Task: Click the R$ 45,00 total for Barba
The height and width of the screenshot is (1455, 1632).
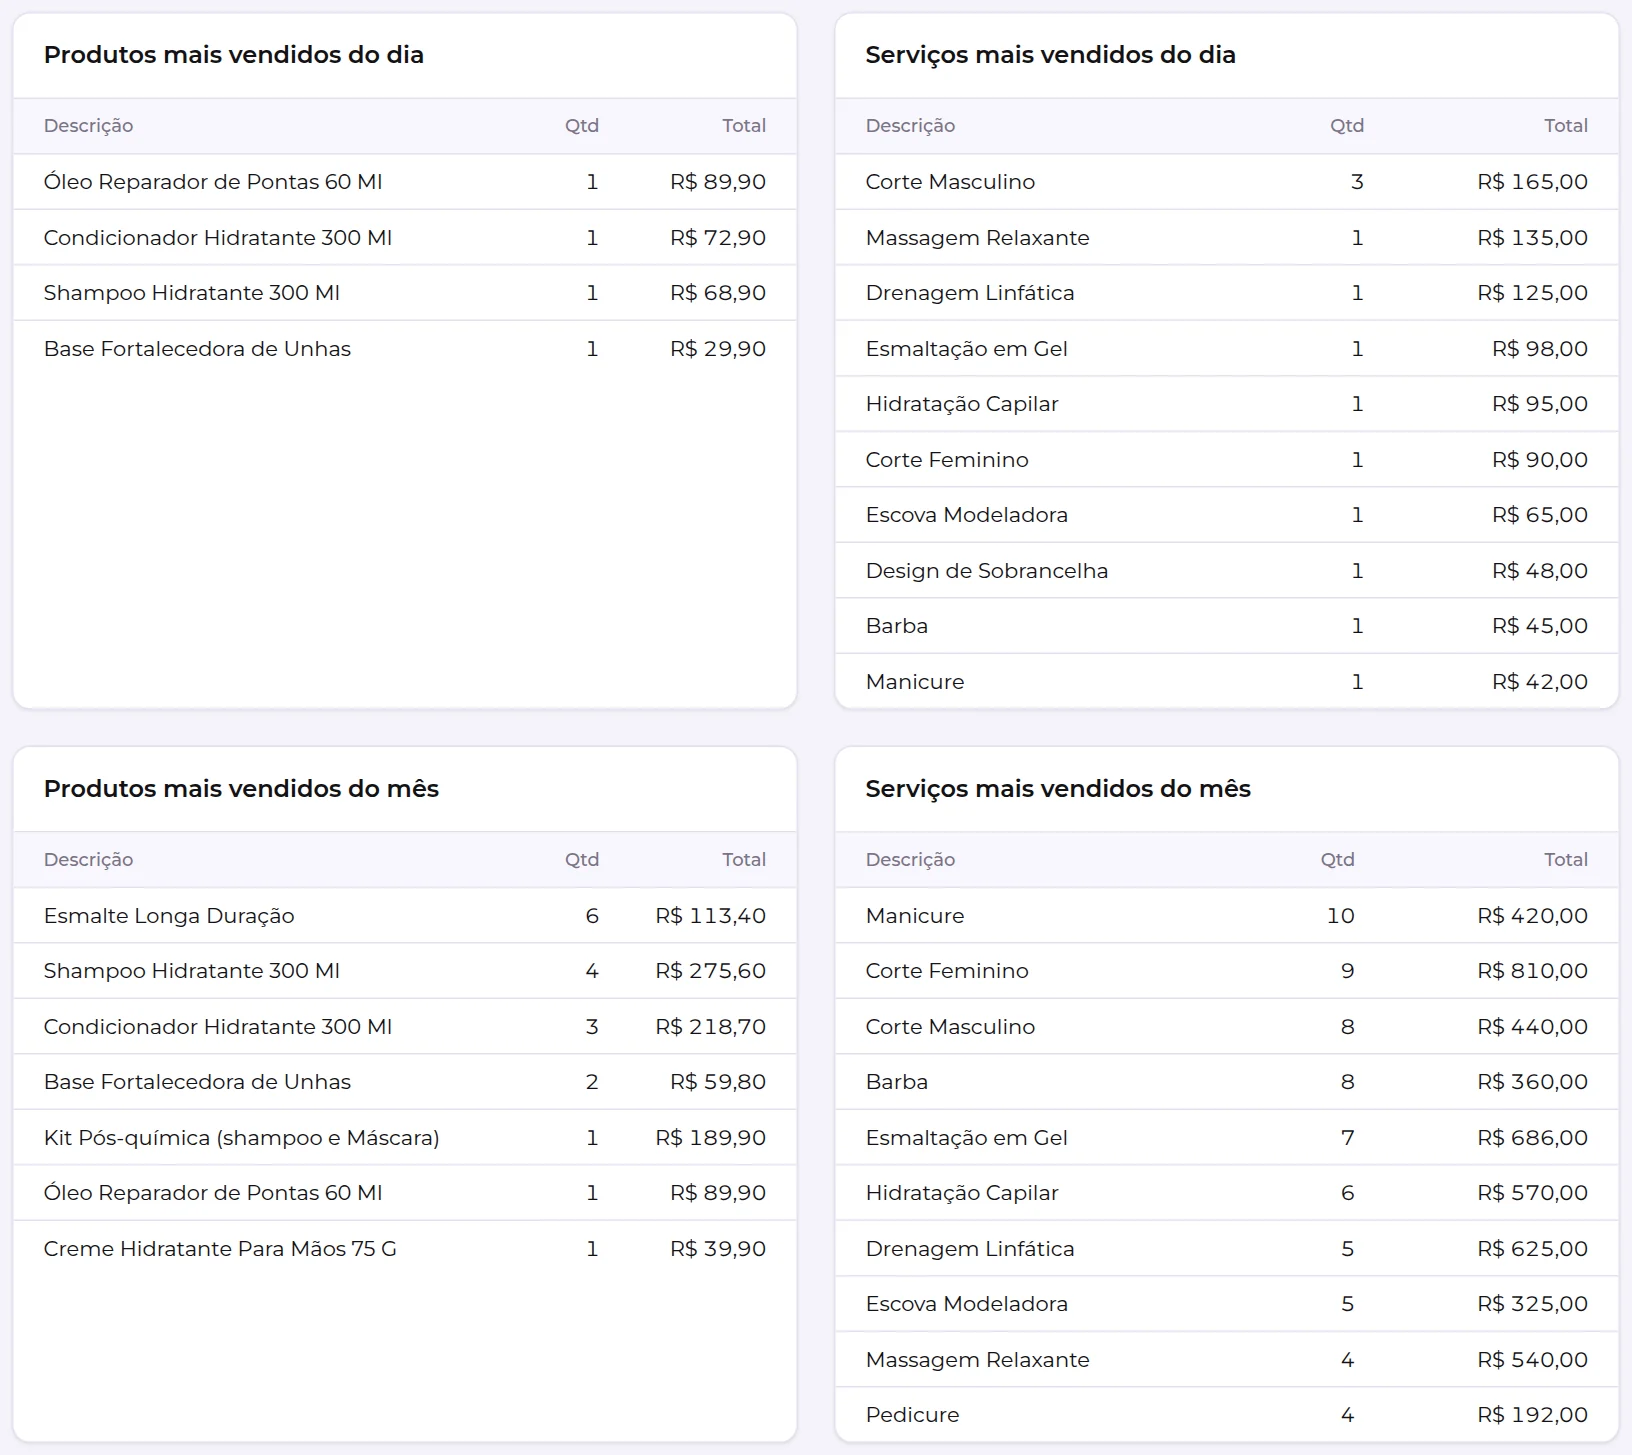Action: 1540,626
